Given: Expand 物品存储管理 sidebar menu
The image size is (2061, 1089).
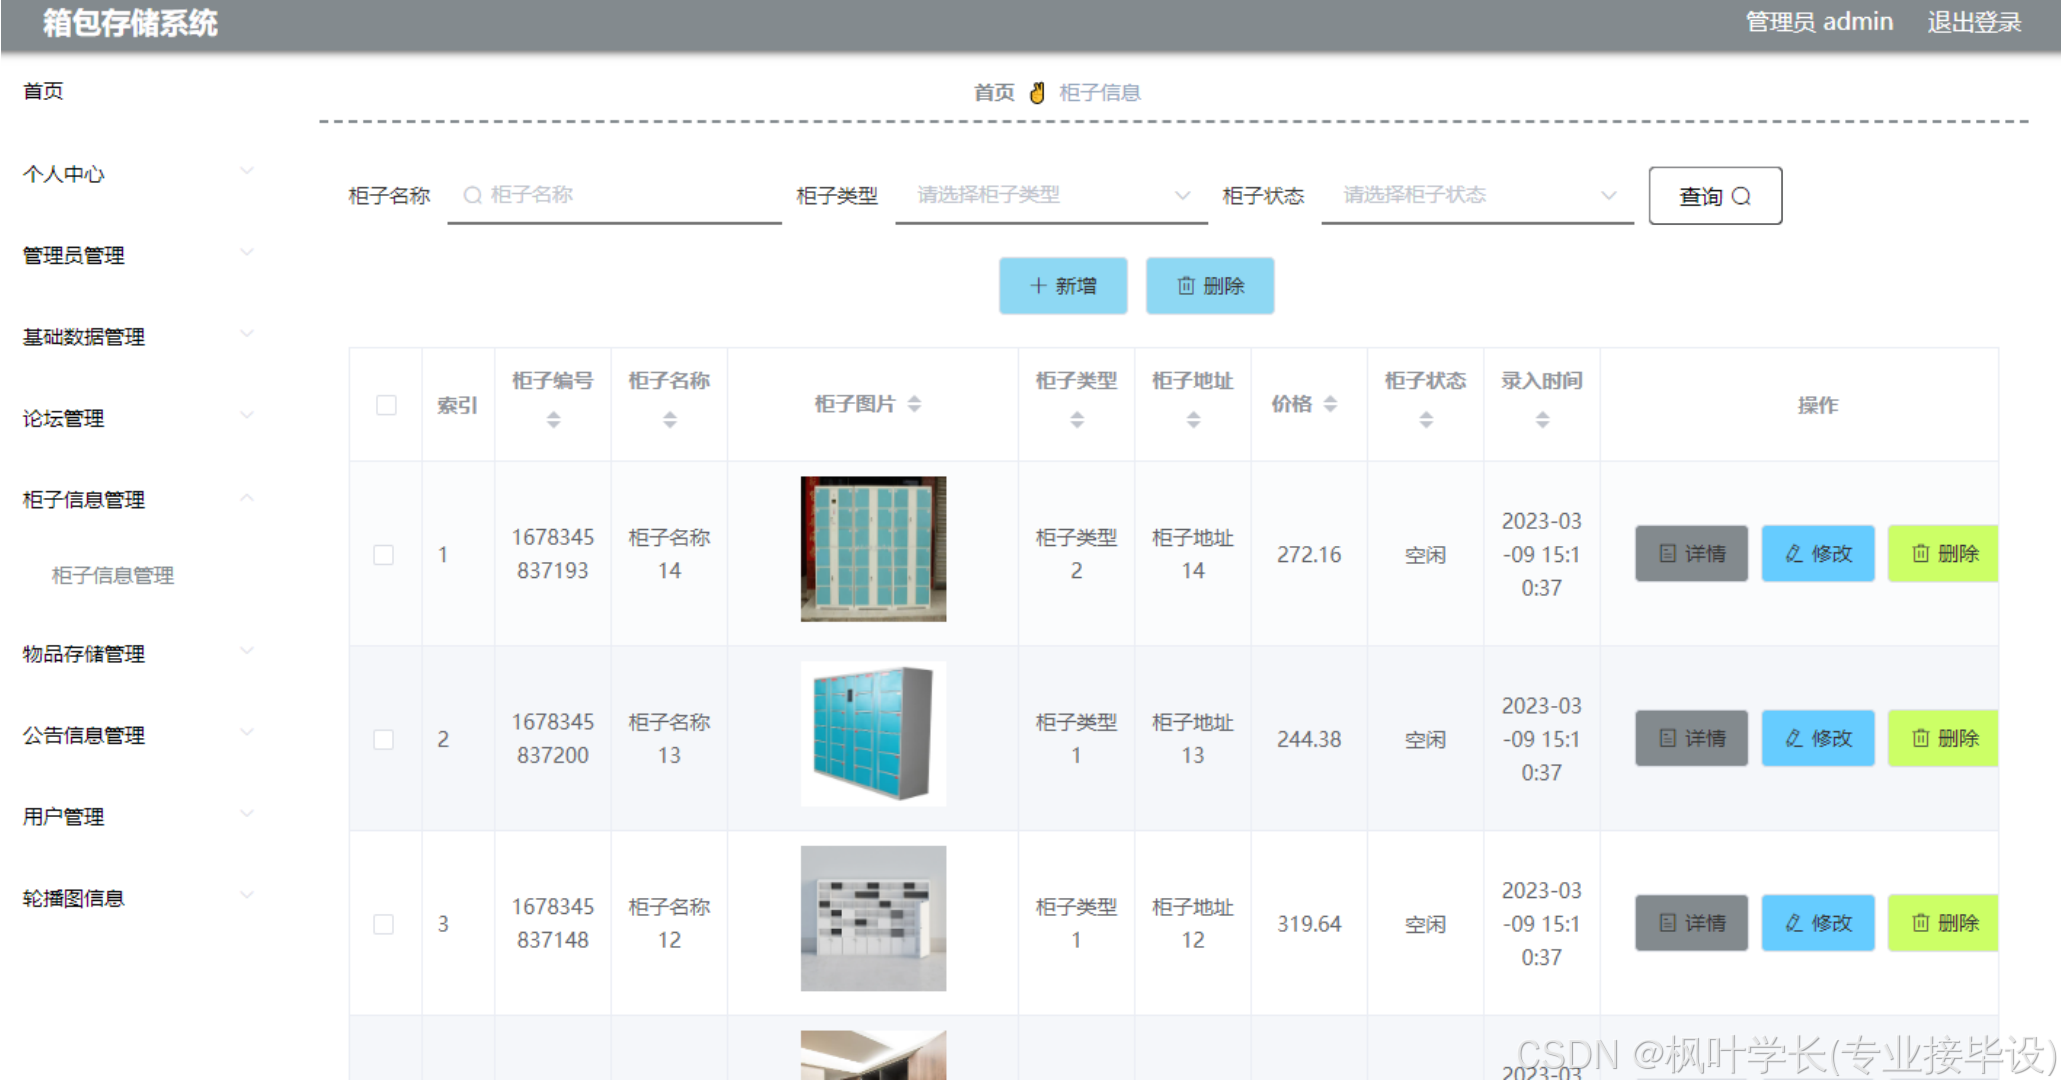Looking at the screenshot, I should 138,654.
